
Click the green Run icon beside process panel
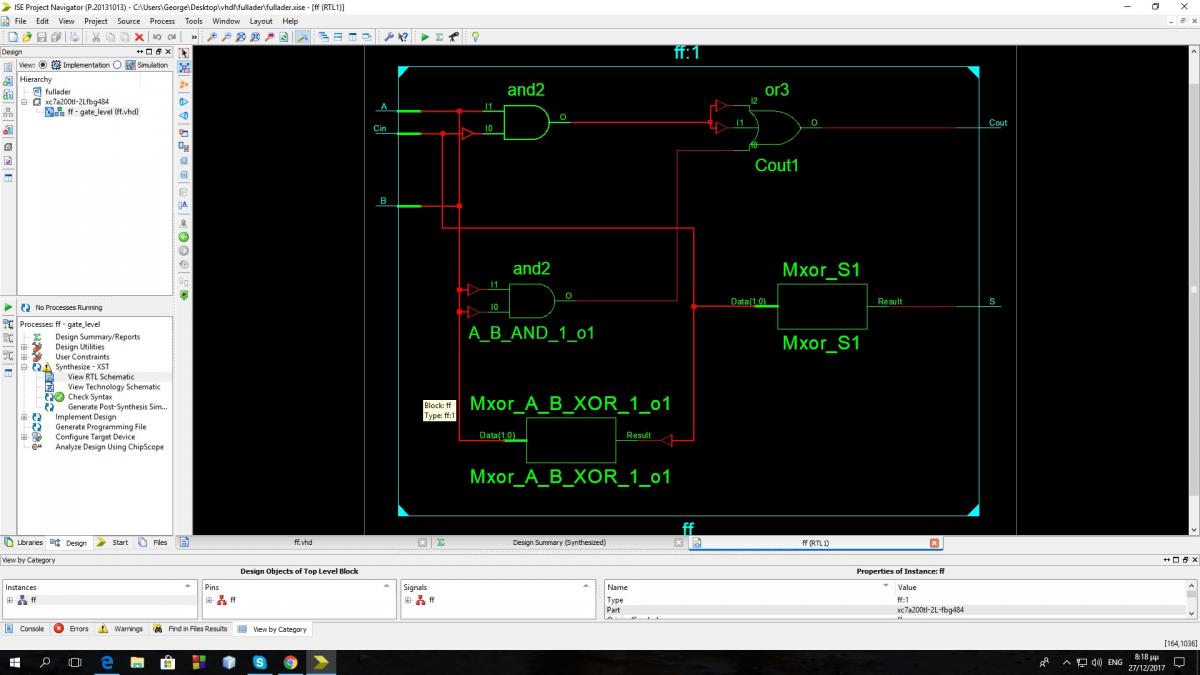(8, 307)
